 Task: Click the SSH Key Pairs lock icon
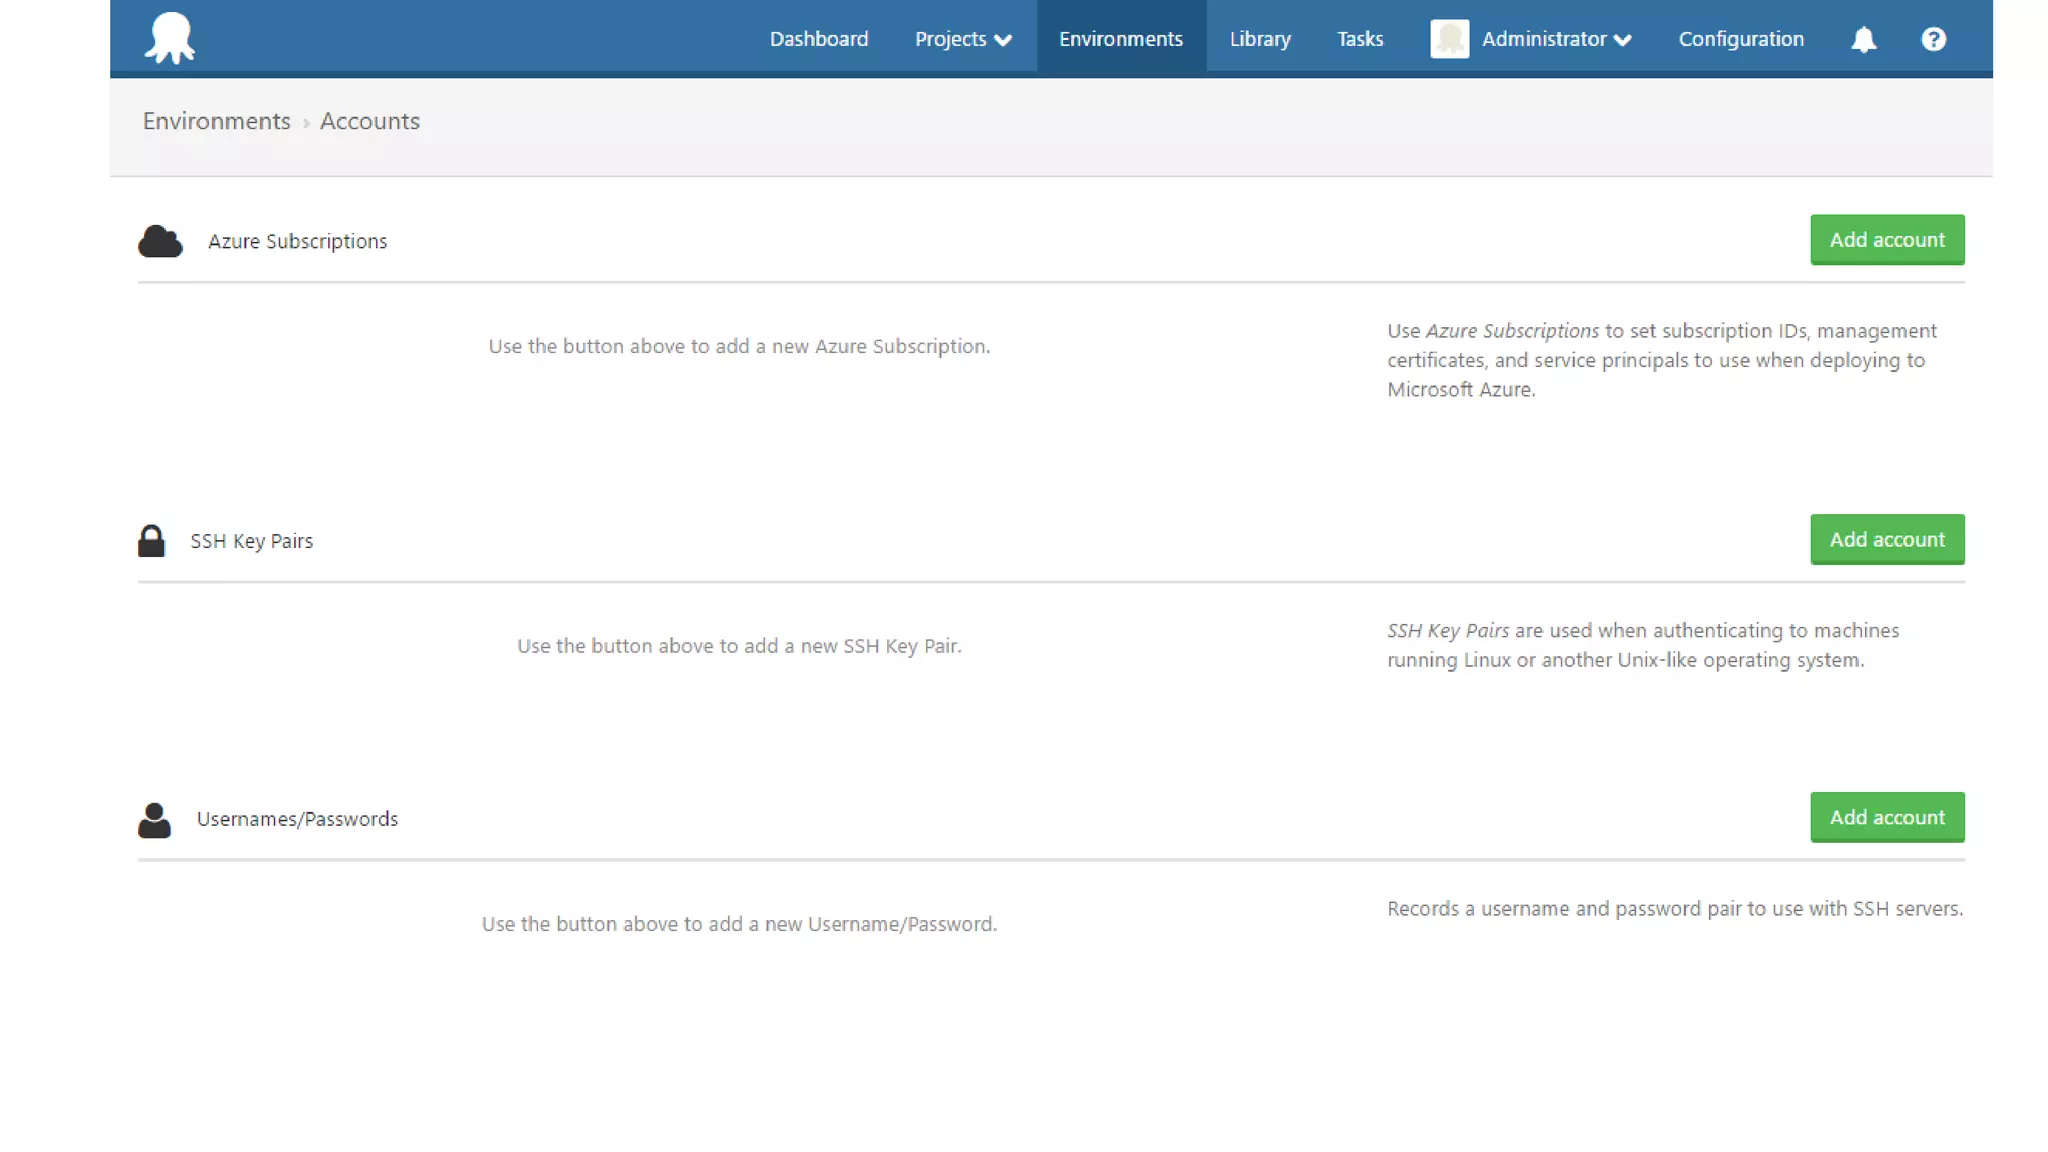coord(151,541)
